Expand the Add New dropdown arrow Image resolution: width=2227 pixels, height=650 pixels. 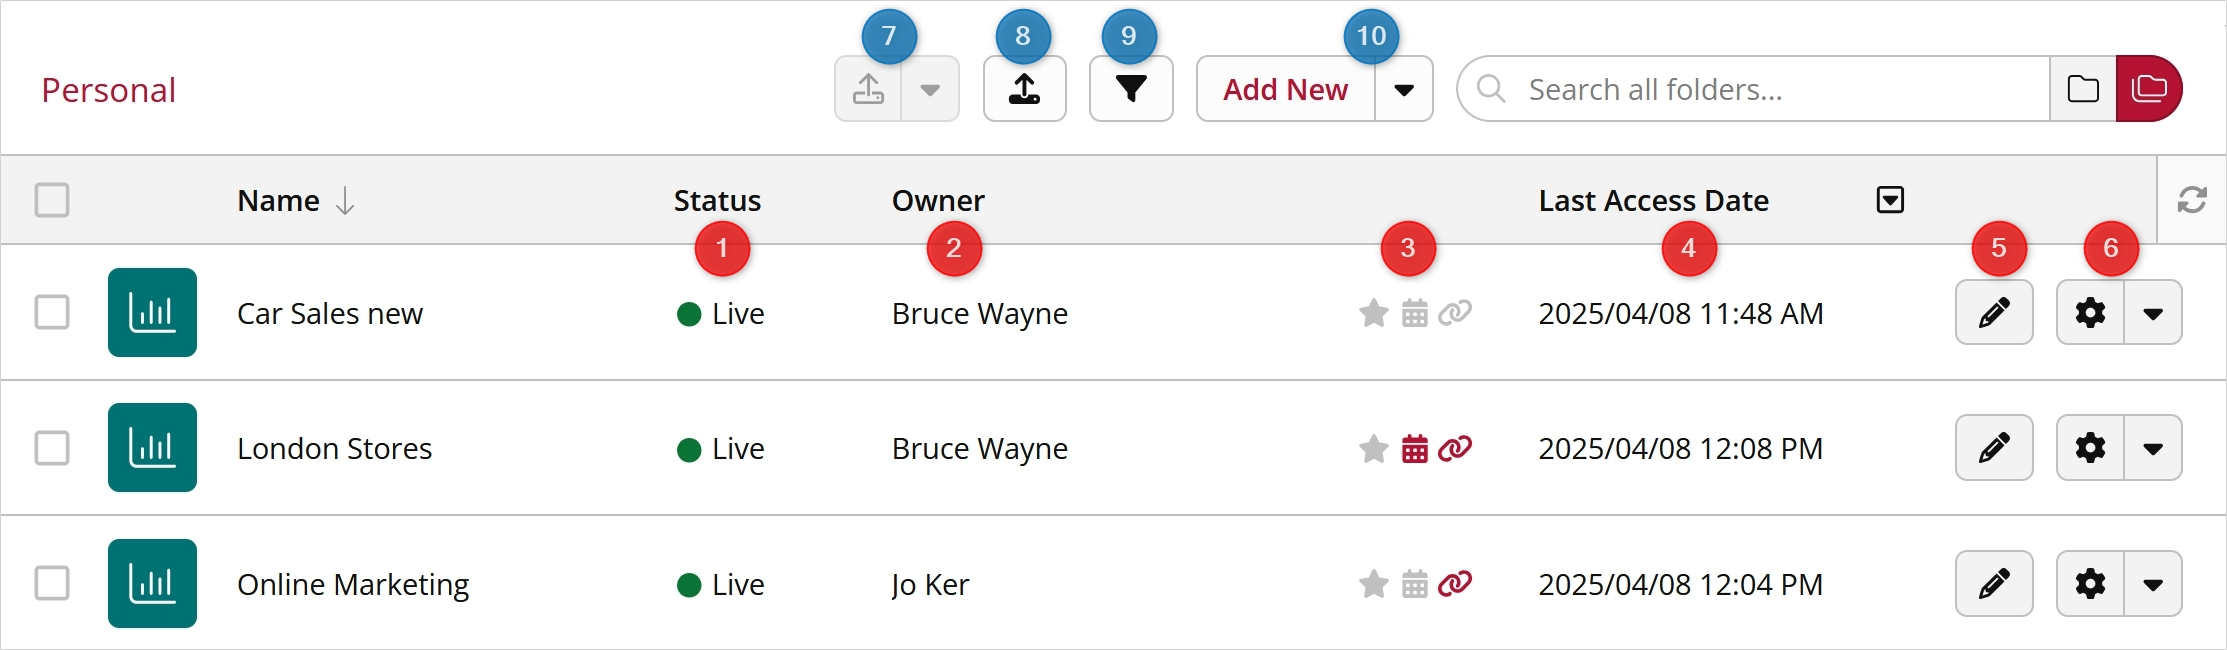pos(1404,89)
